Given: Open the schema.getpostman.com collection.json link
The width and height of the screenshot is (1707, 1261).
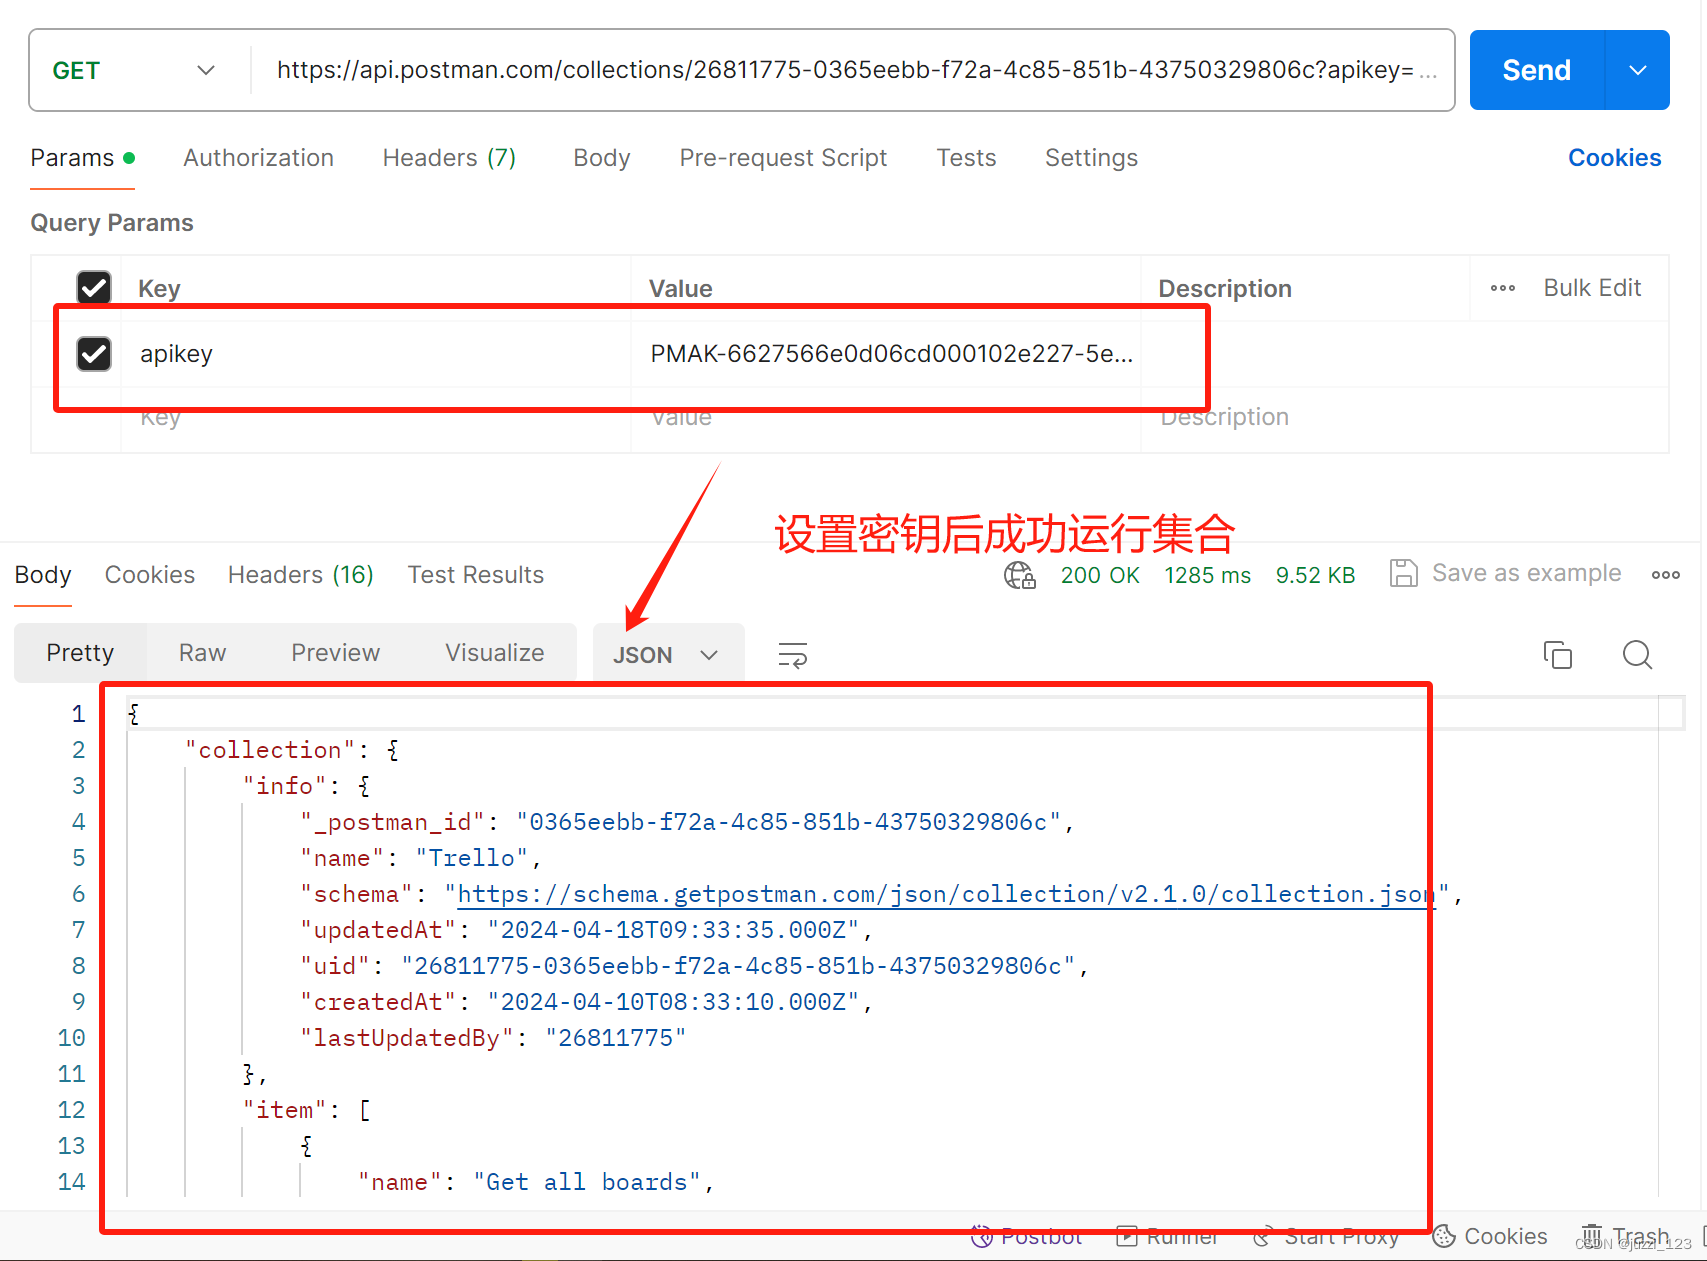Looking at the screenshot, I should 946,894.
